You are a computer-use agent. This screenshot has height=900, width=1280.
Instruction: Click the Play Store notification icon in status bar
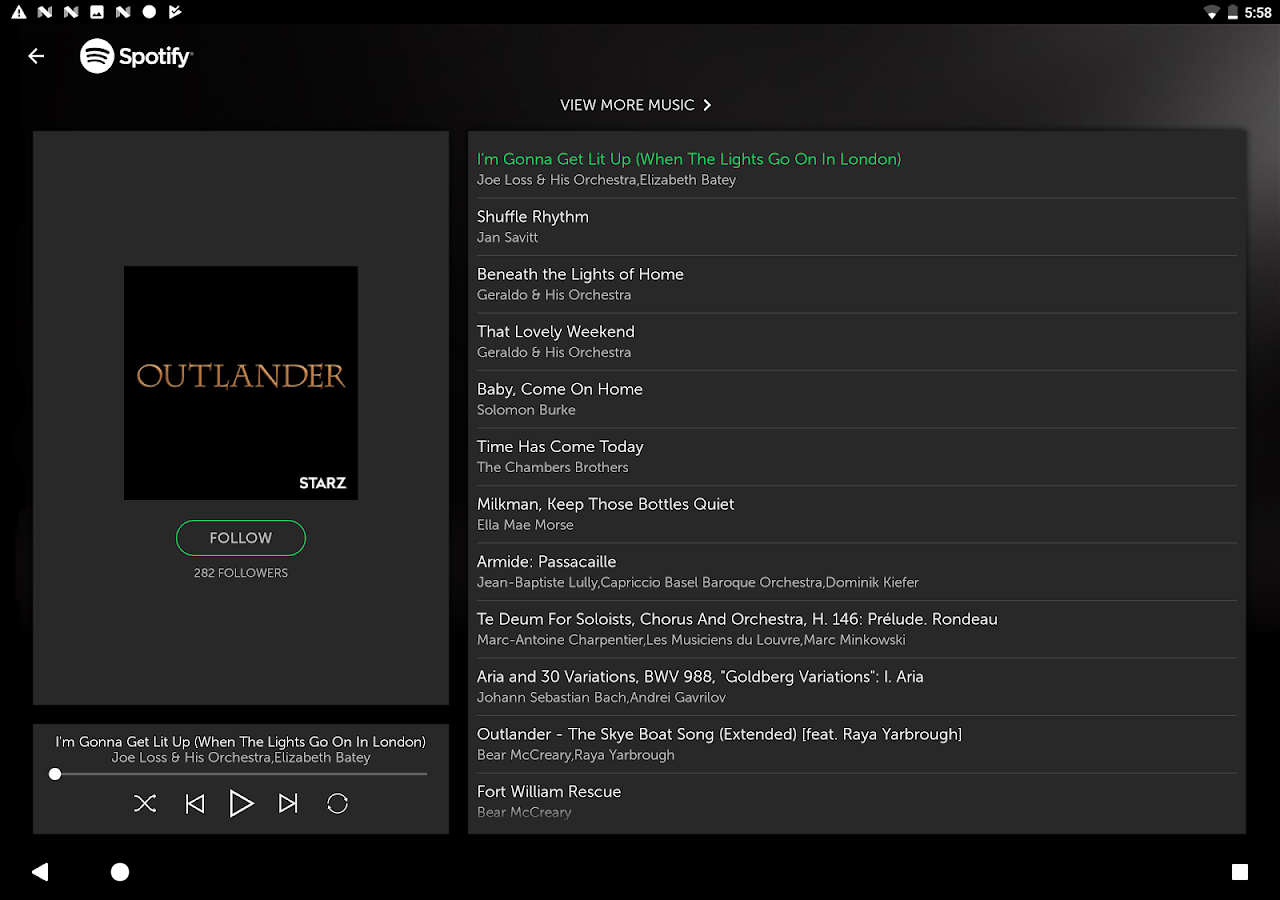click(175, 12)
